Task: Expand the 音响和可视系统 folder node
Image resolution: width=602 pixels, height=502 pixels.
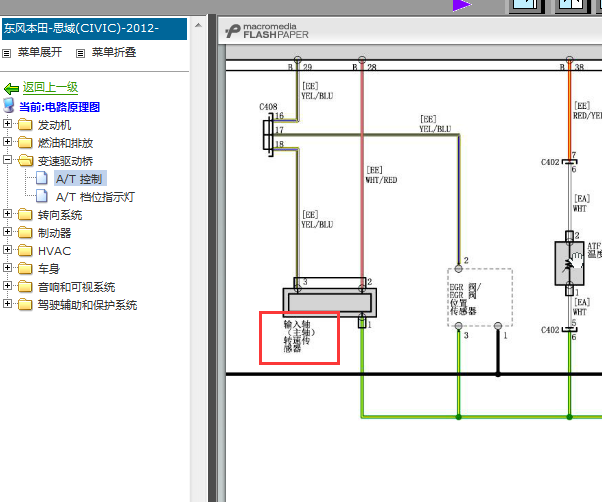Action: pyautogui.click(x=7, y=286)
